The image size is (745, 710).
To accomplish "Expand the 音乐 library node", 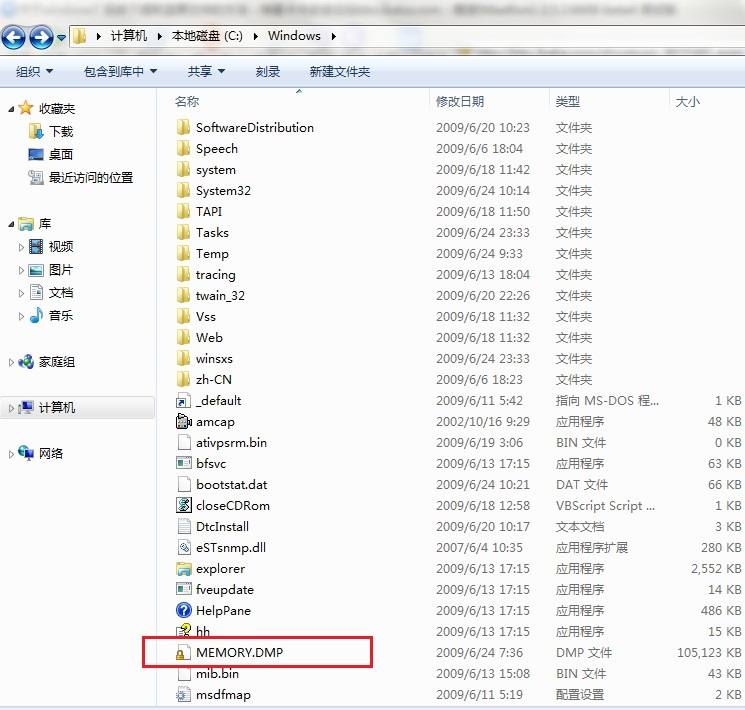I will tap(21, 316).
